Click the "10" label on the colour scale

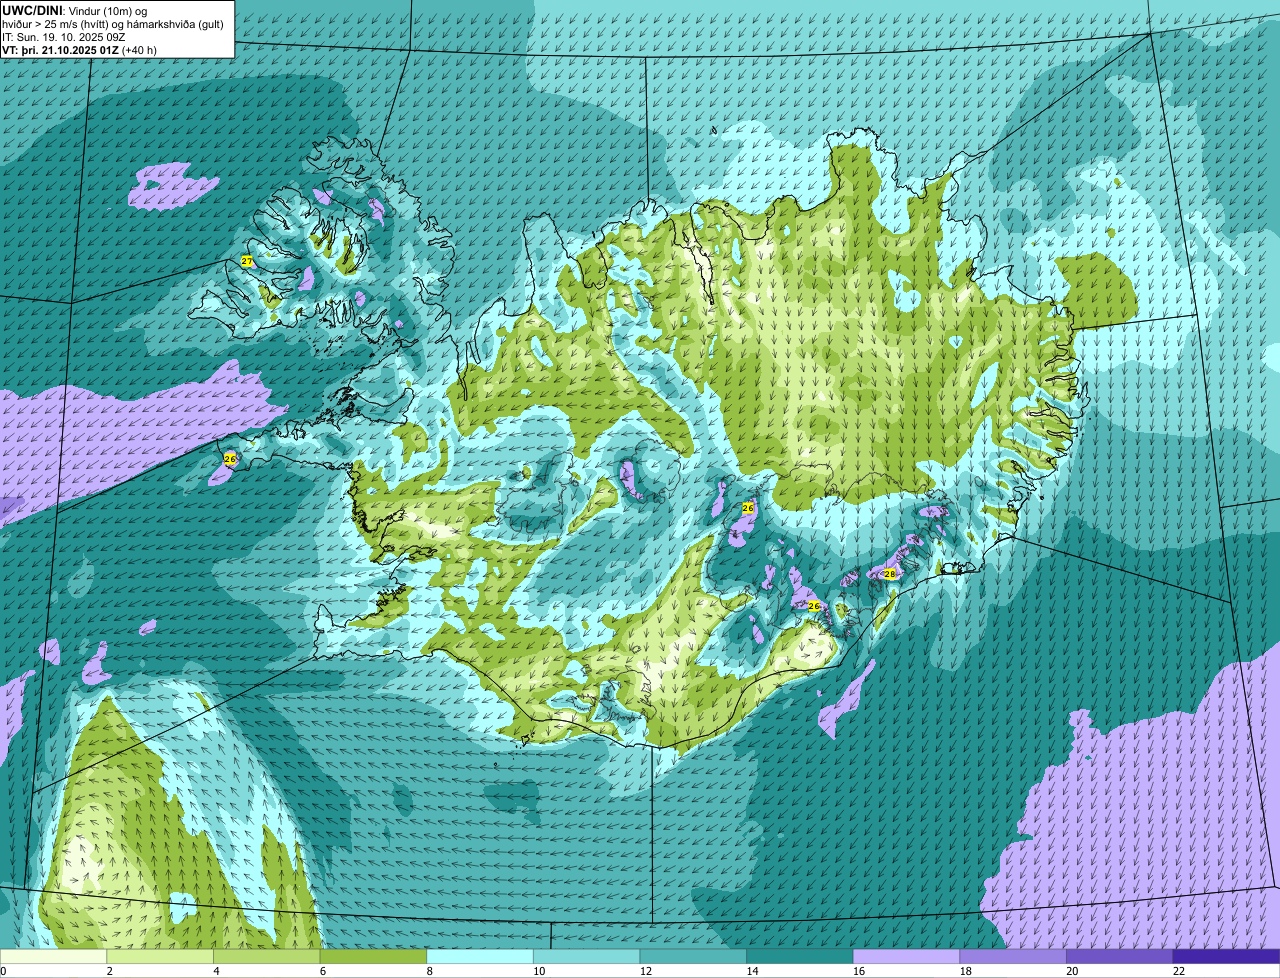(x=539, y=970)
